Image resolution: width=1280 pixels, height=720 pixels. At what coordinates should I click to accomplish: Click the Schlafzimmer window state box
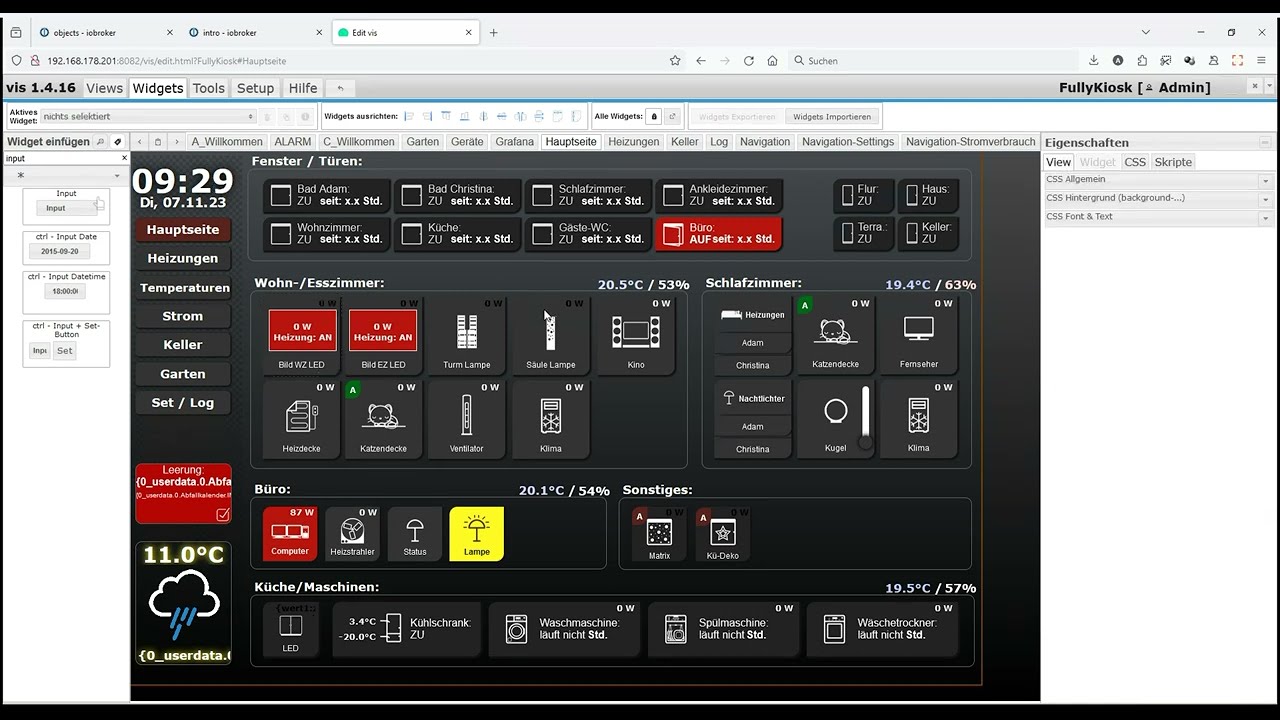(589, 195)
